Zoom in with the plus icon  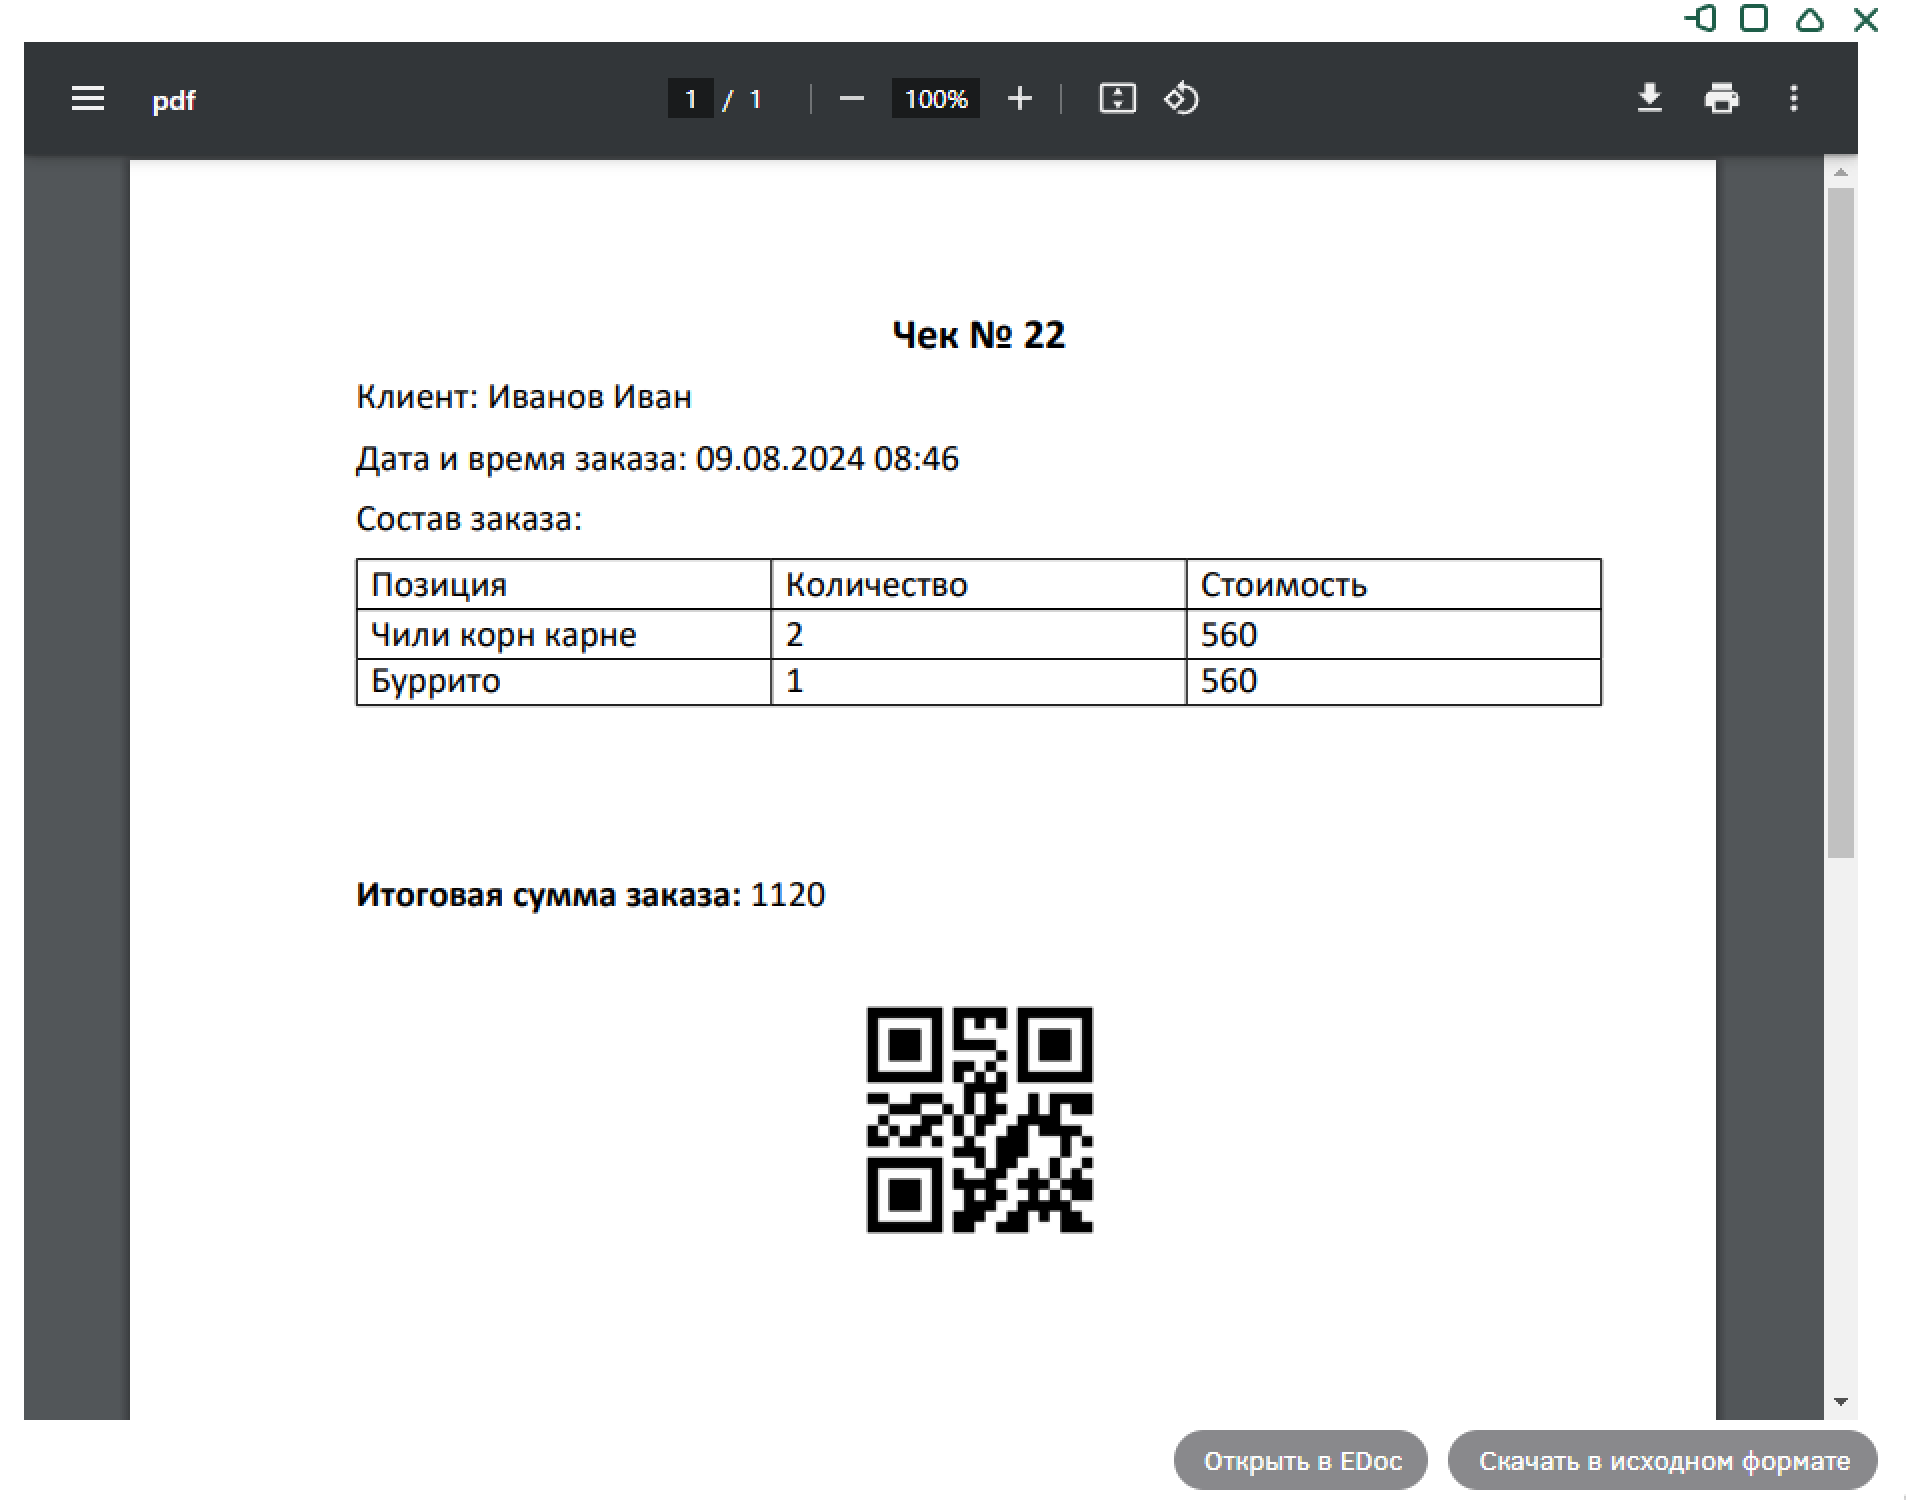click(x=1019, y=99)
